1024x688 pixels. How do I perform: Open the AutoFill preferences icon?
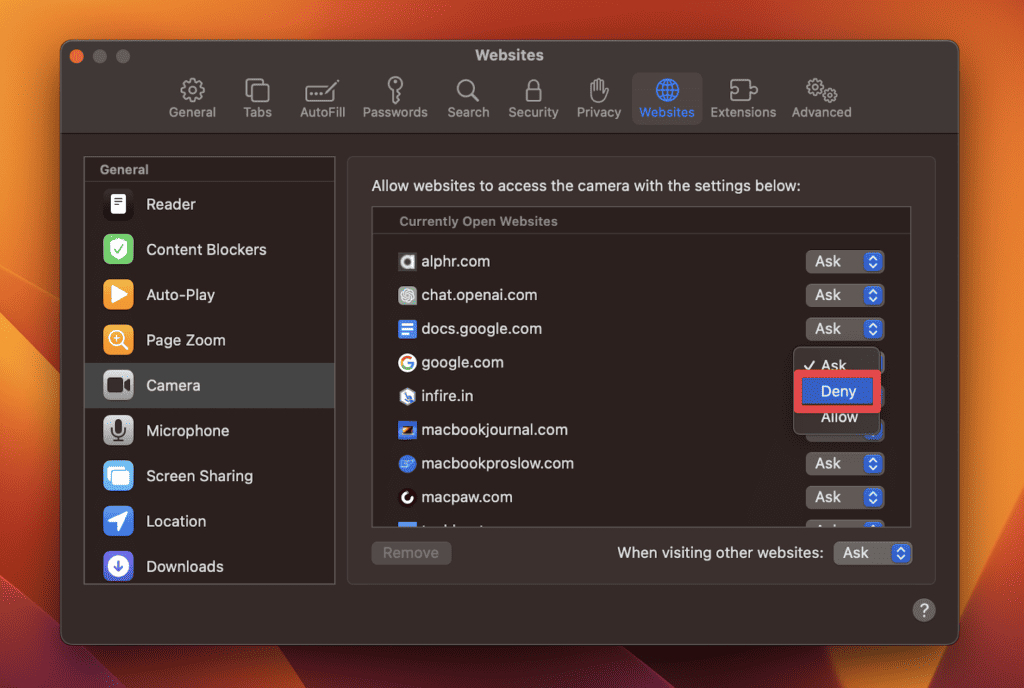point(322,91)
